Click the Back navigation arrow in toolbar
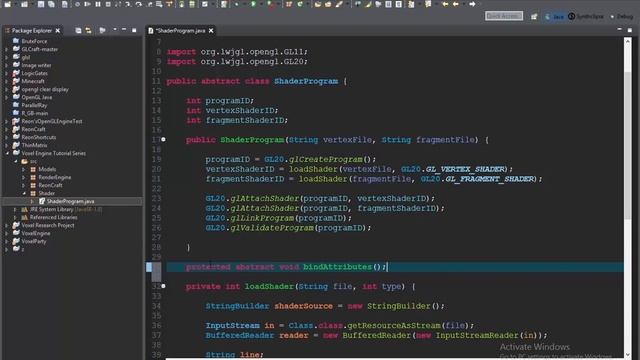This screenshot has width=640, height=360. tap(456, 4)
